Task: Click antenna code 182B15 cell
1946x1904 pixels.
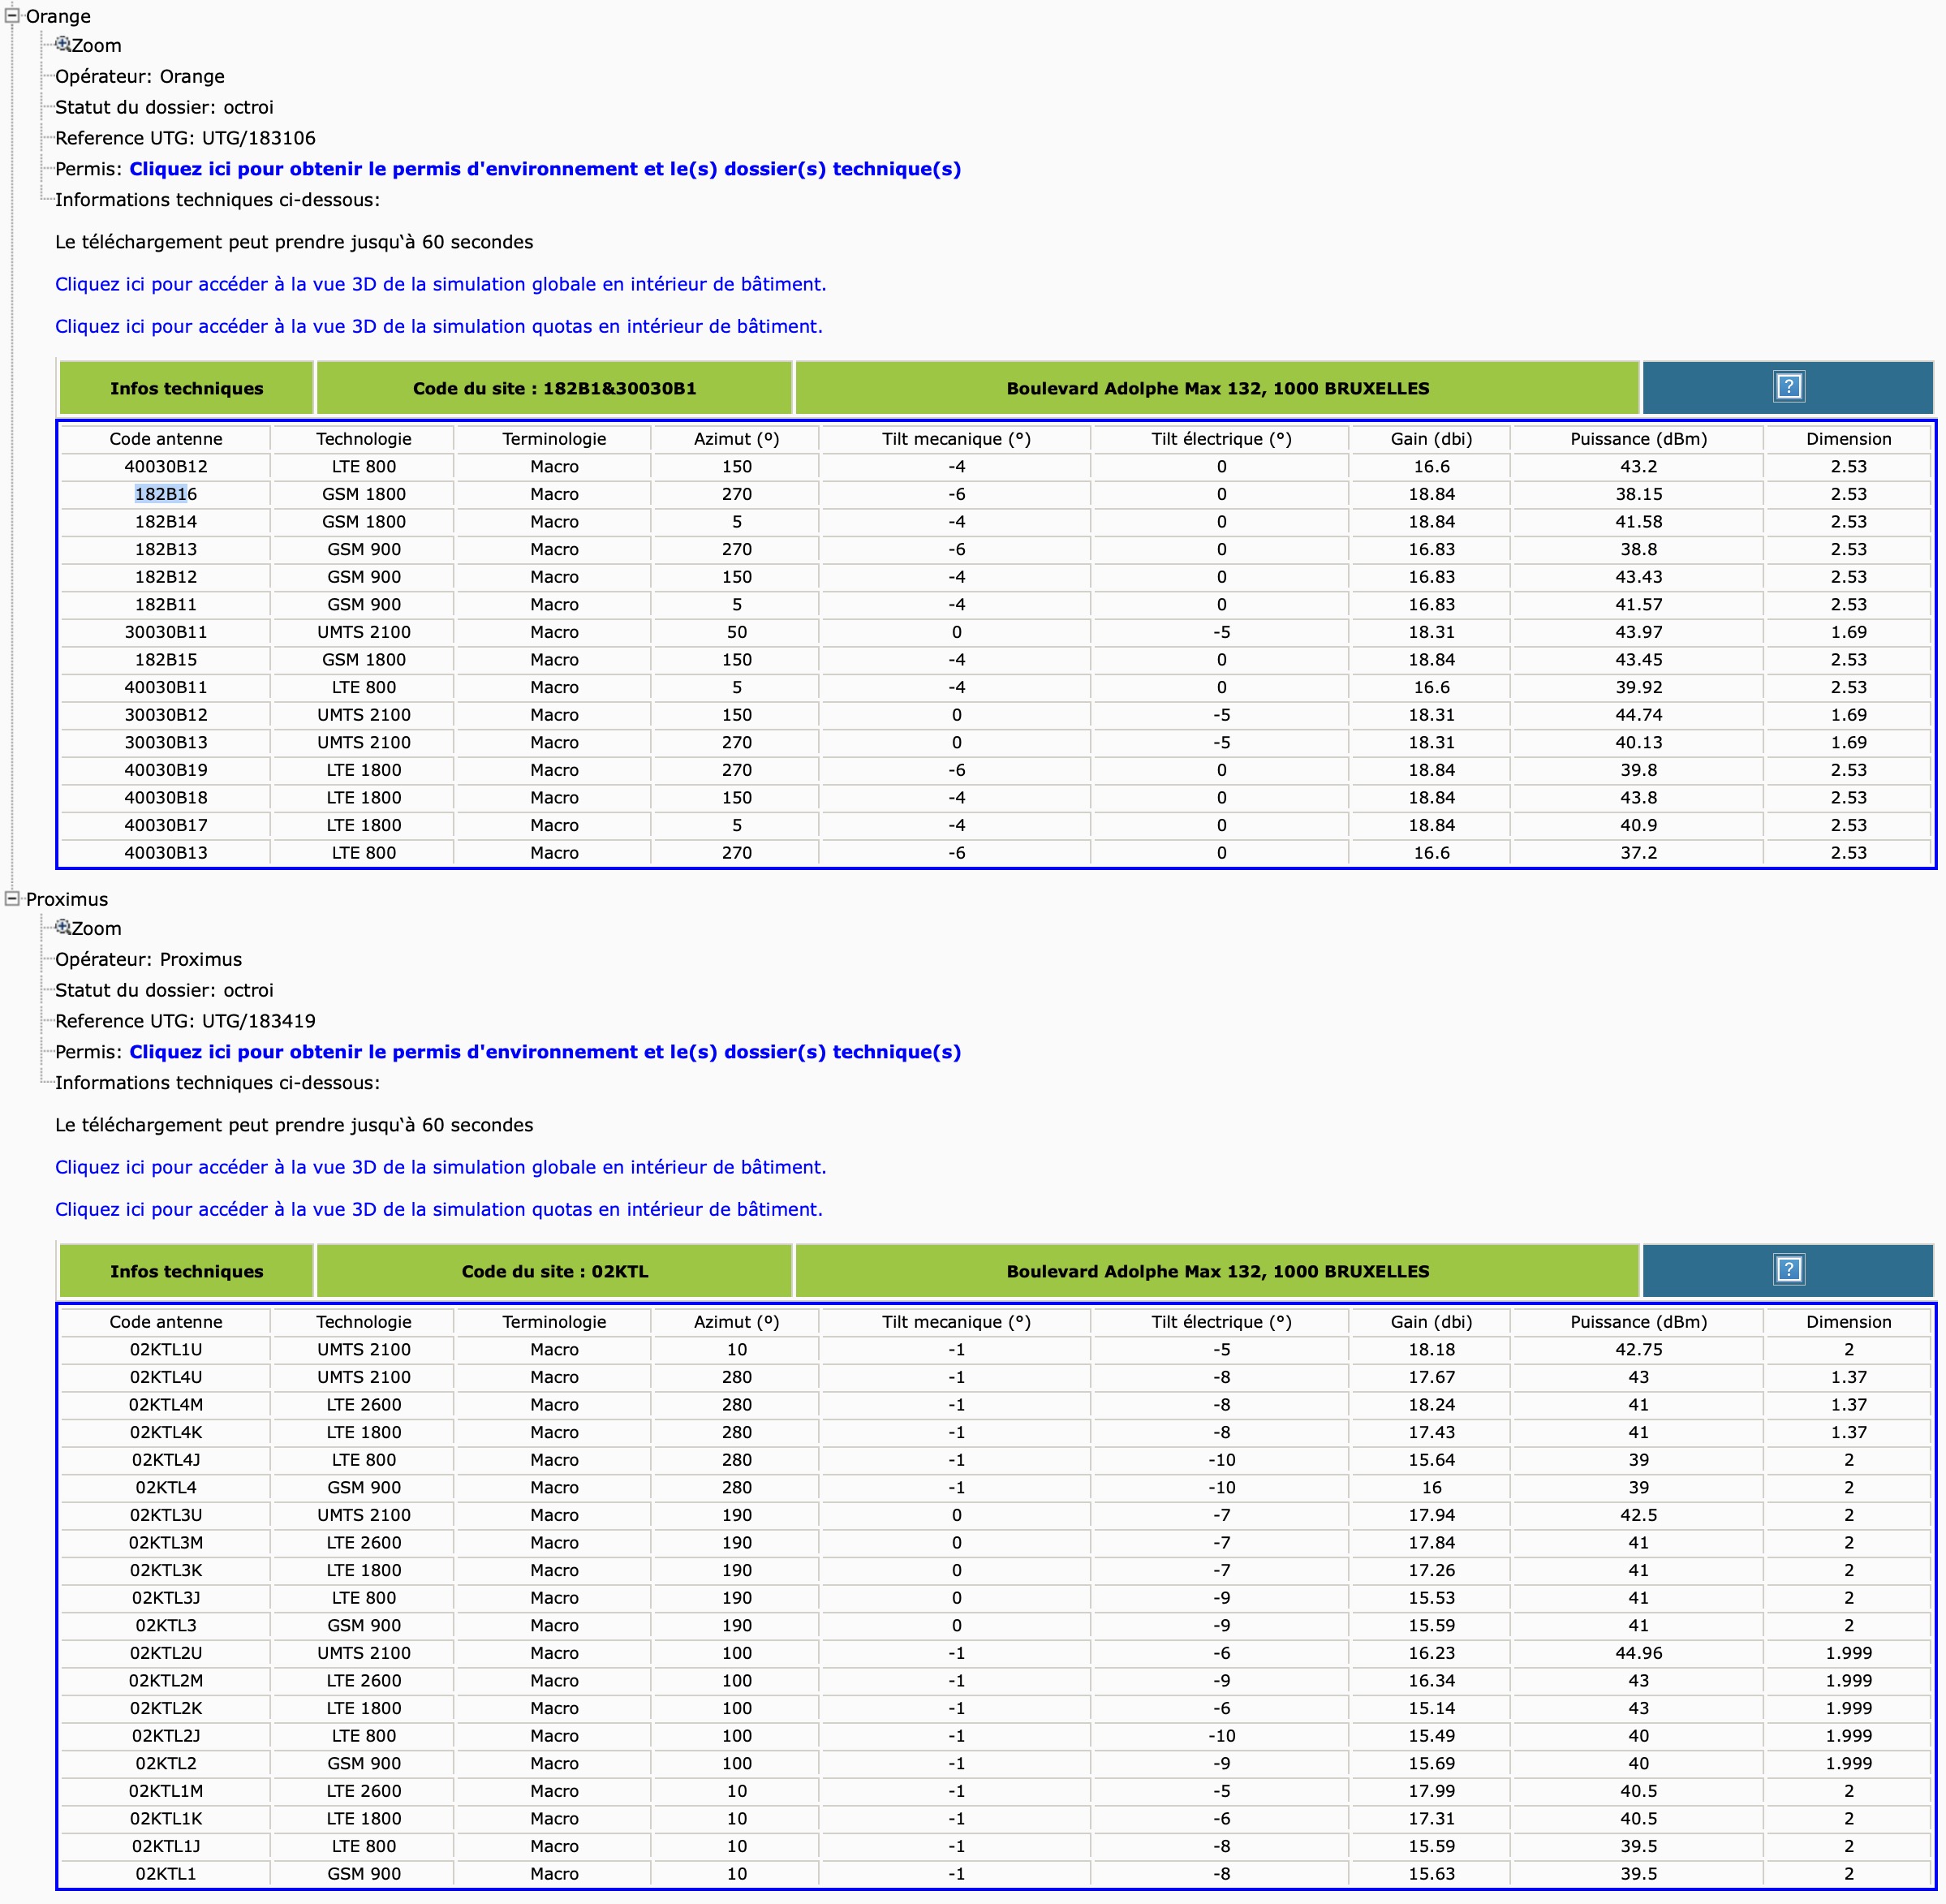Action: coord(166,659)
